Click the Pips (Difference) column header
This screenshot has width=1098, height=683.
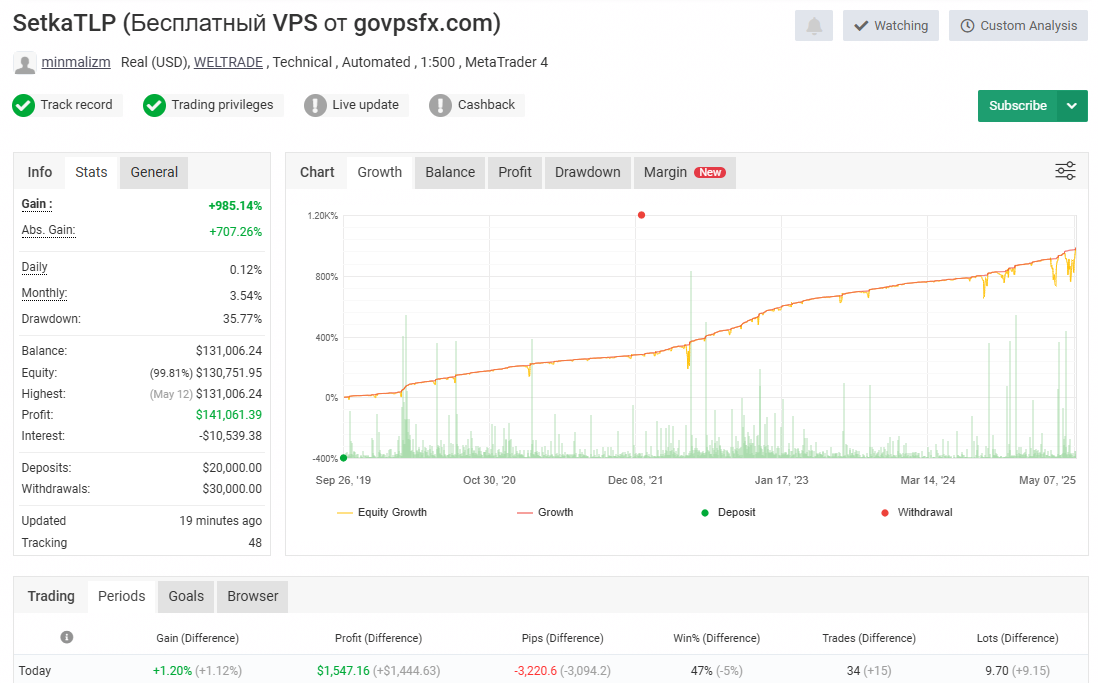pos(562,638)
